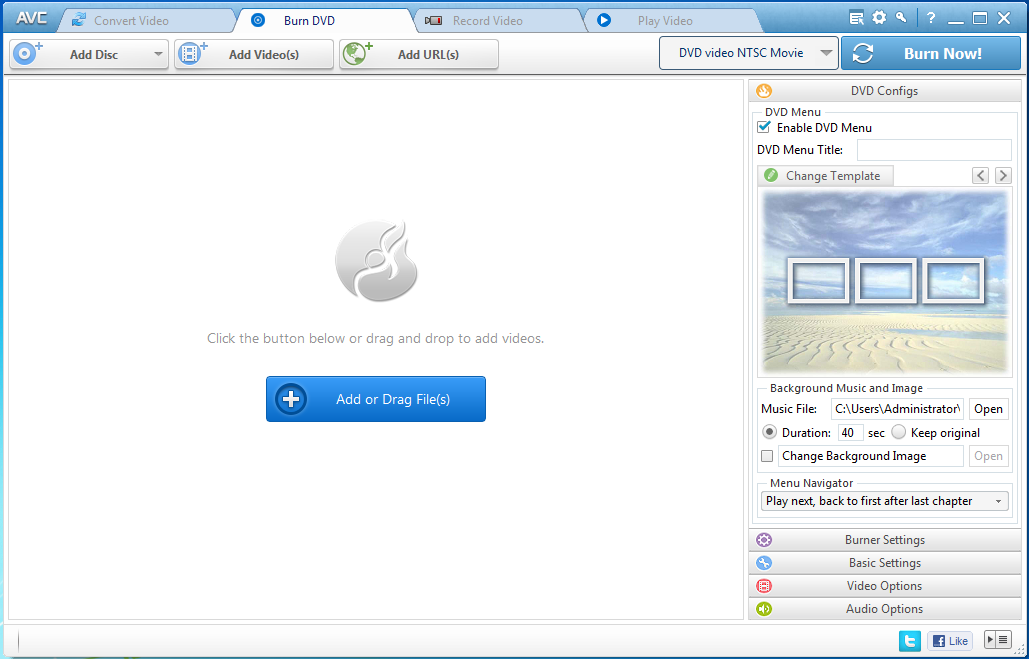Image resolution: width=1029 pixels, height=659 pixels.
Task: Expand Burner Settings section
Action: [x=885, y=540]
